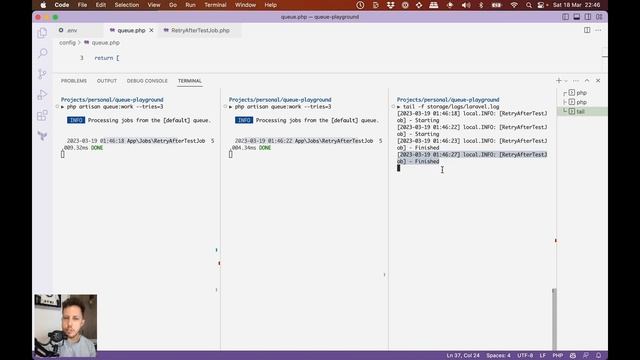Open the terminal panel more actions menu
The width and height of the screenshot is (640, 360).
click(x=576, y=81)
